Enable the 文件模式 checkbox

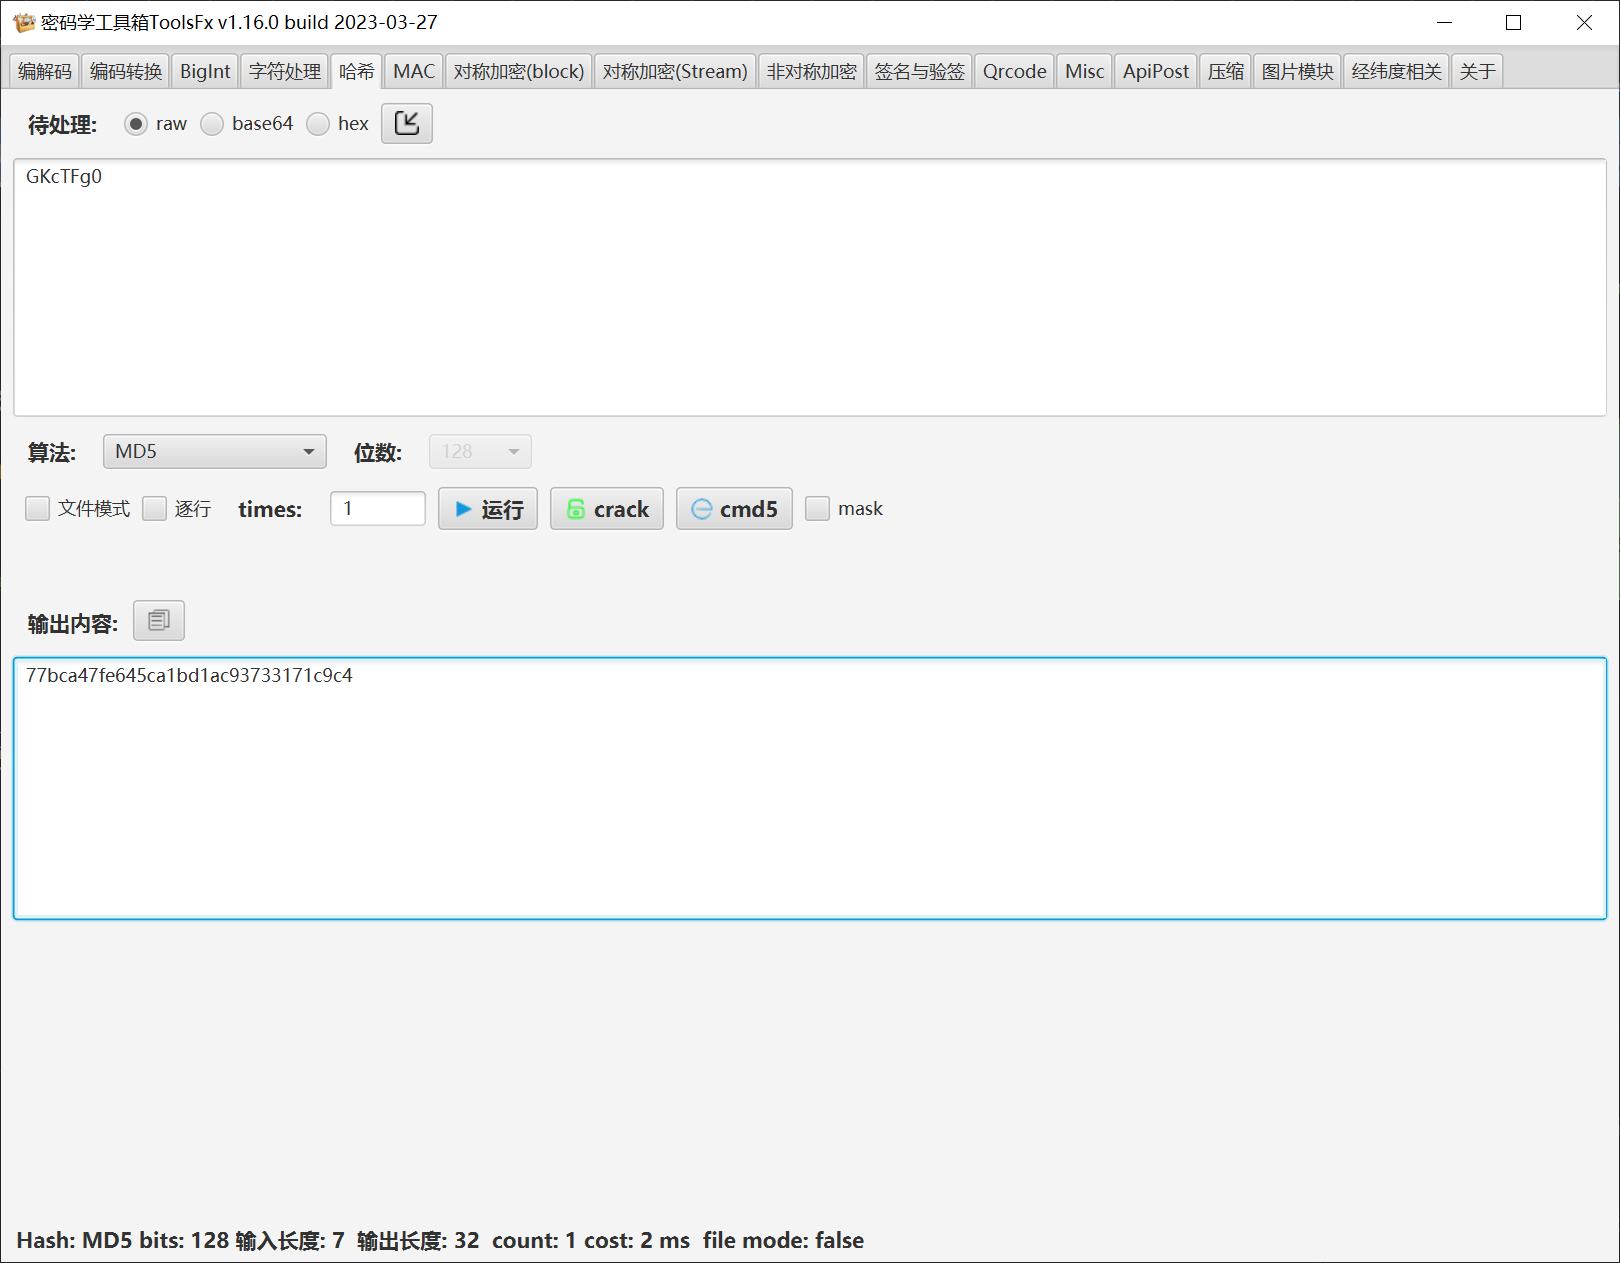(x=38, y=508)
